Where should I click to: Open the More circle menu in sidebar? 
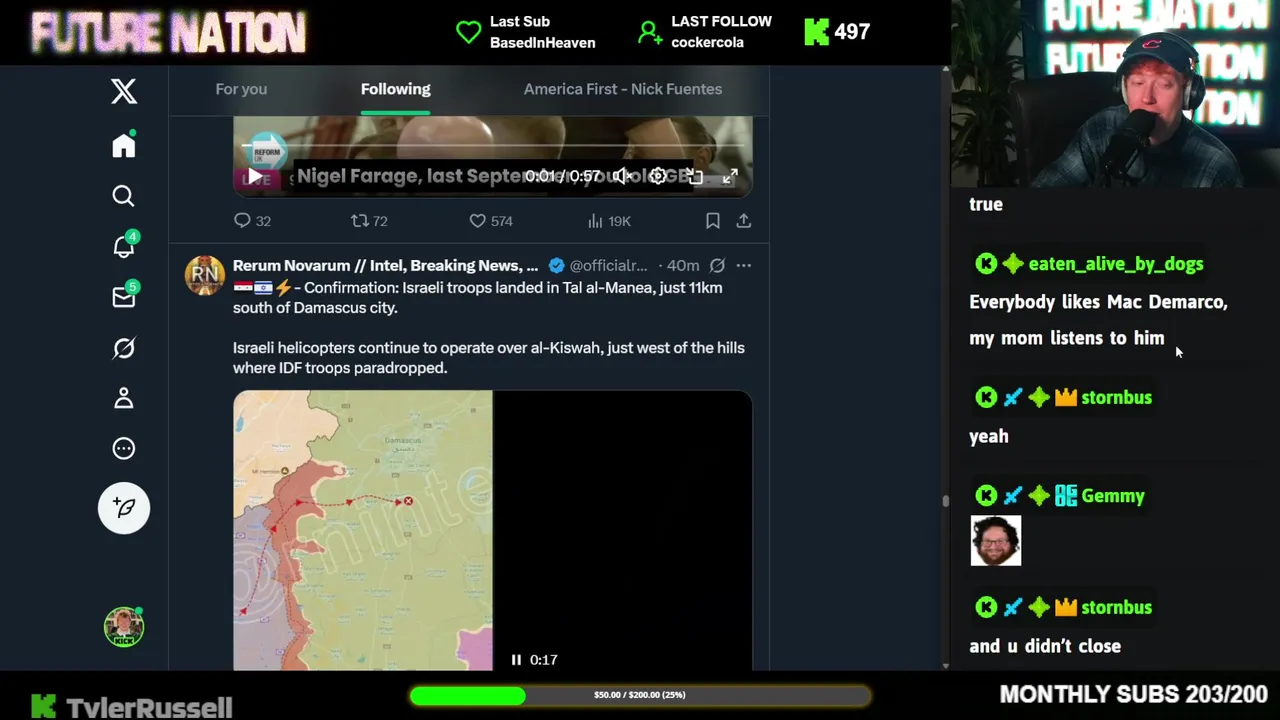coord(124,448)
